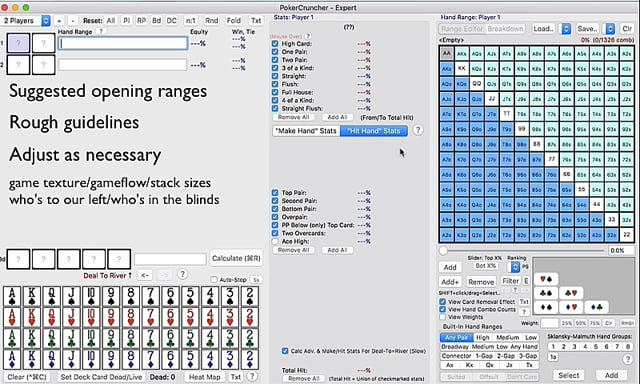Viewport: 640px width, 384px height.
Task: Expand the Load range dropdown arrow
Action: point(566,29)
